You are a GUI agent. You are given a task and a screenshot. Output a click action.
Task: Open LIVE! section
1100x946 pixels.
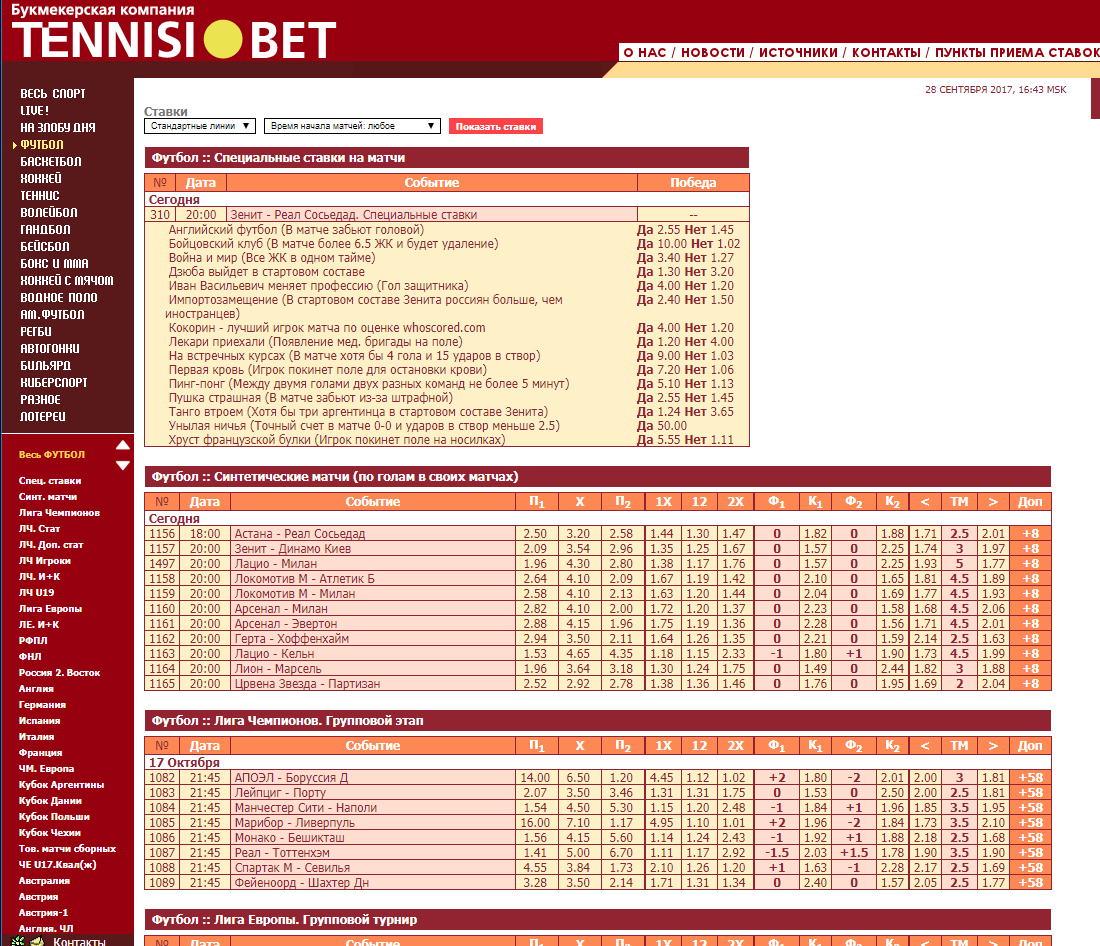(34, 110)
